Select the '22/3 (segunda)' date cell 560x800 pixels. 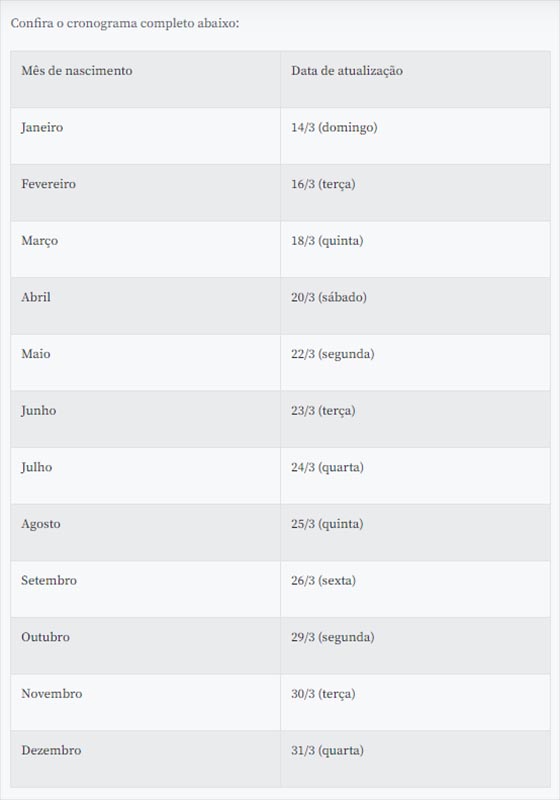pos(415,362)
